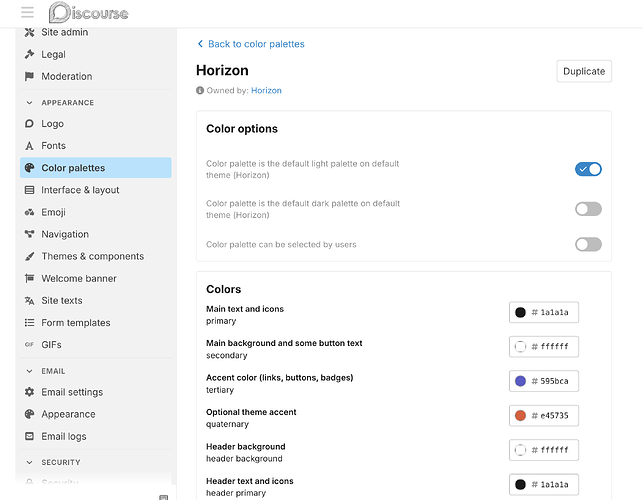
Task: Click the back chevron arrow icon
Action: 200,43
